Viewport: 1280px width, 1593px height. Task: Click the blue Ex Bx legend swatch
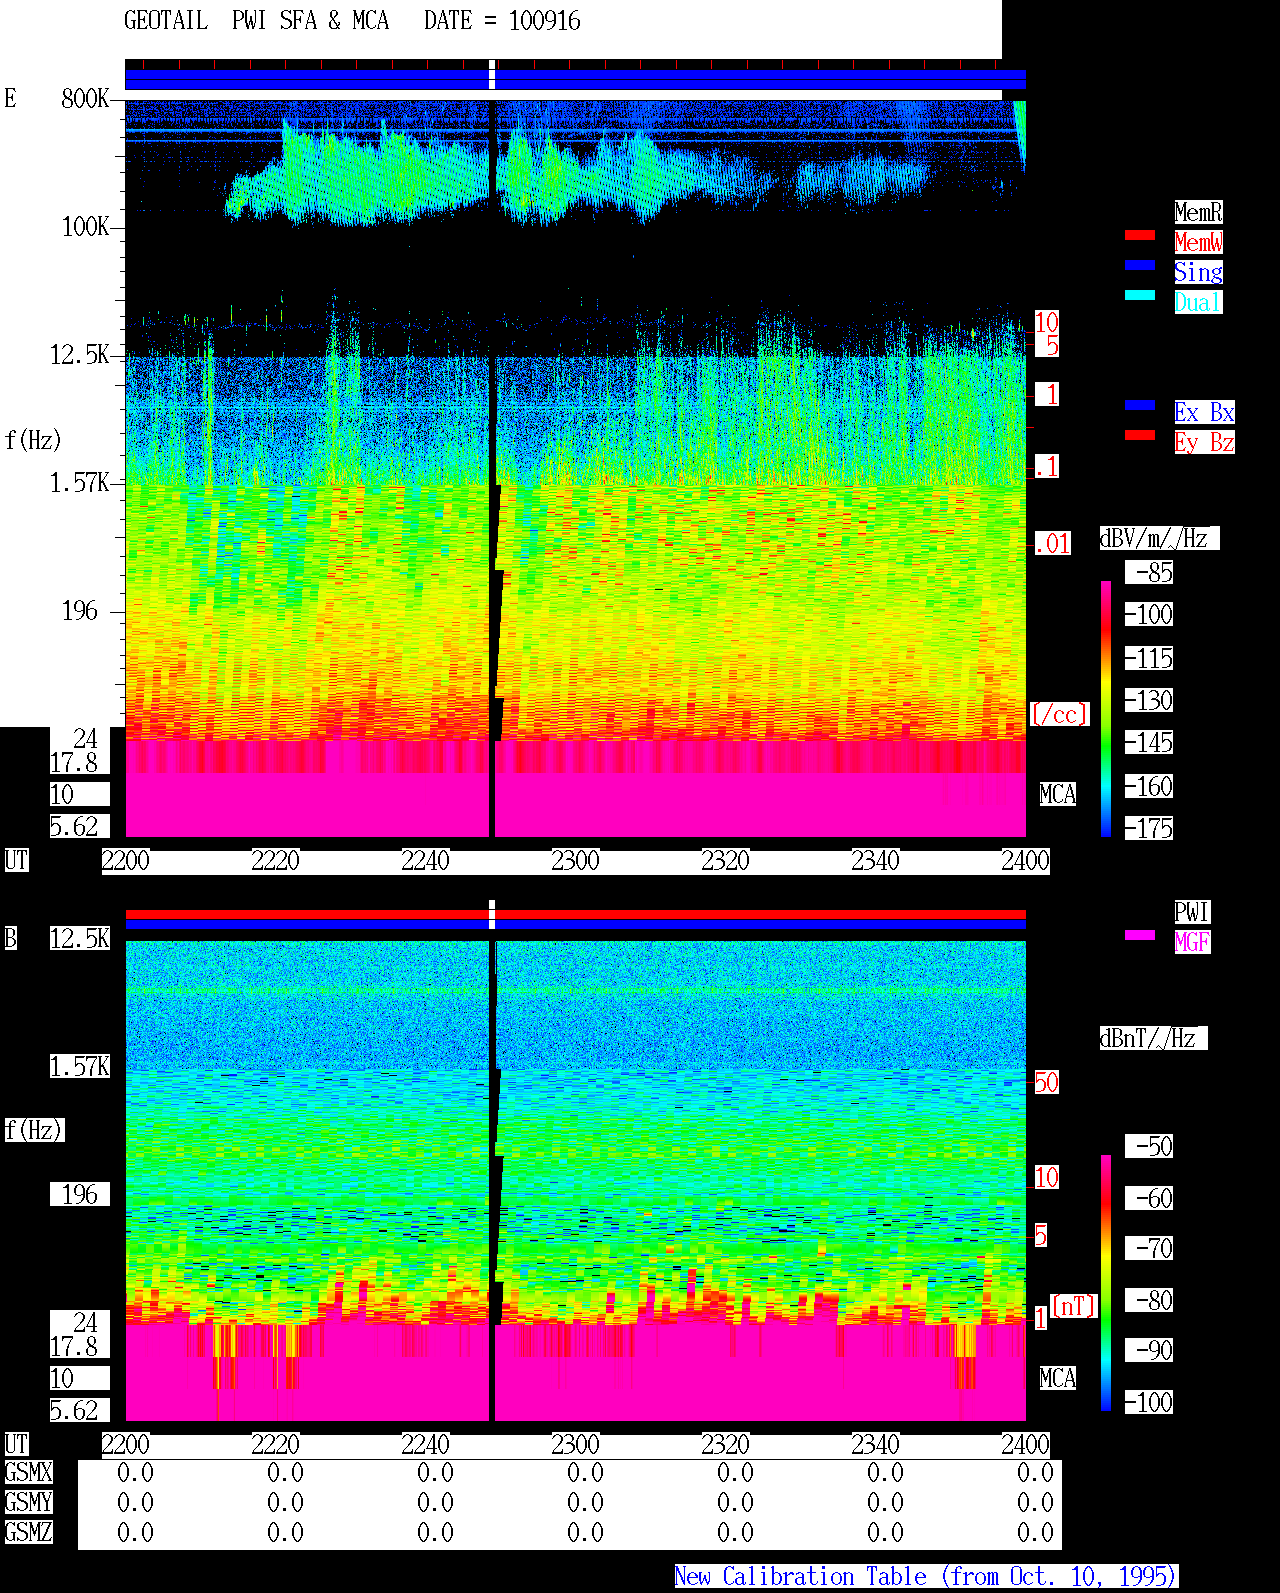[1140, 405]
